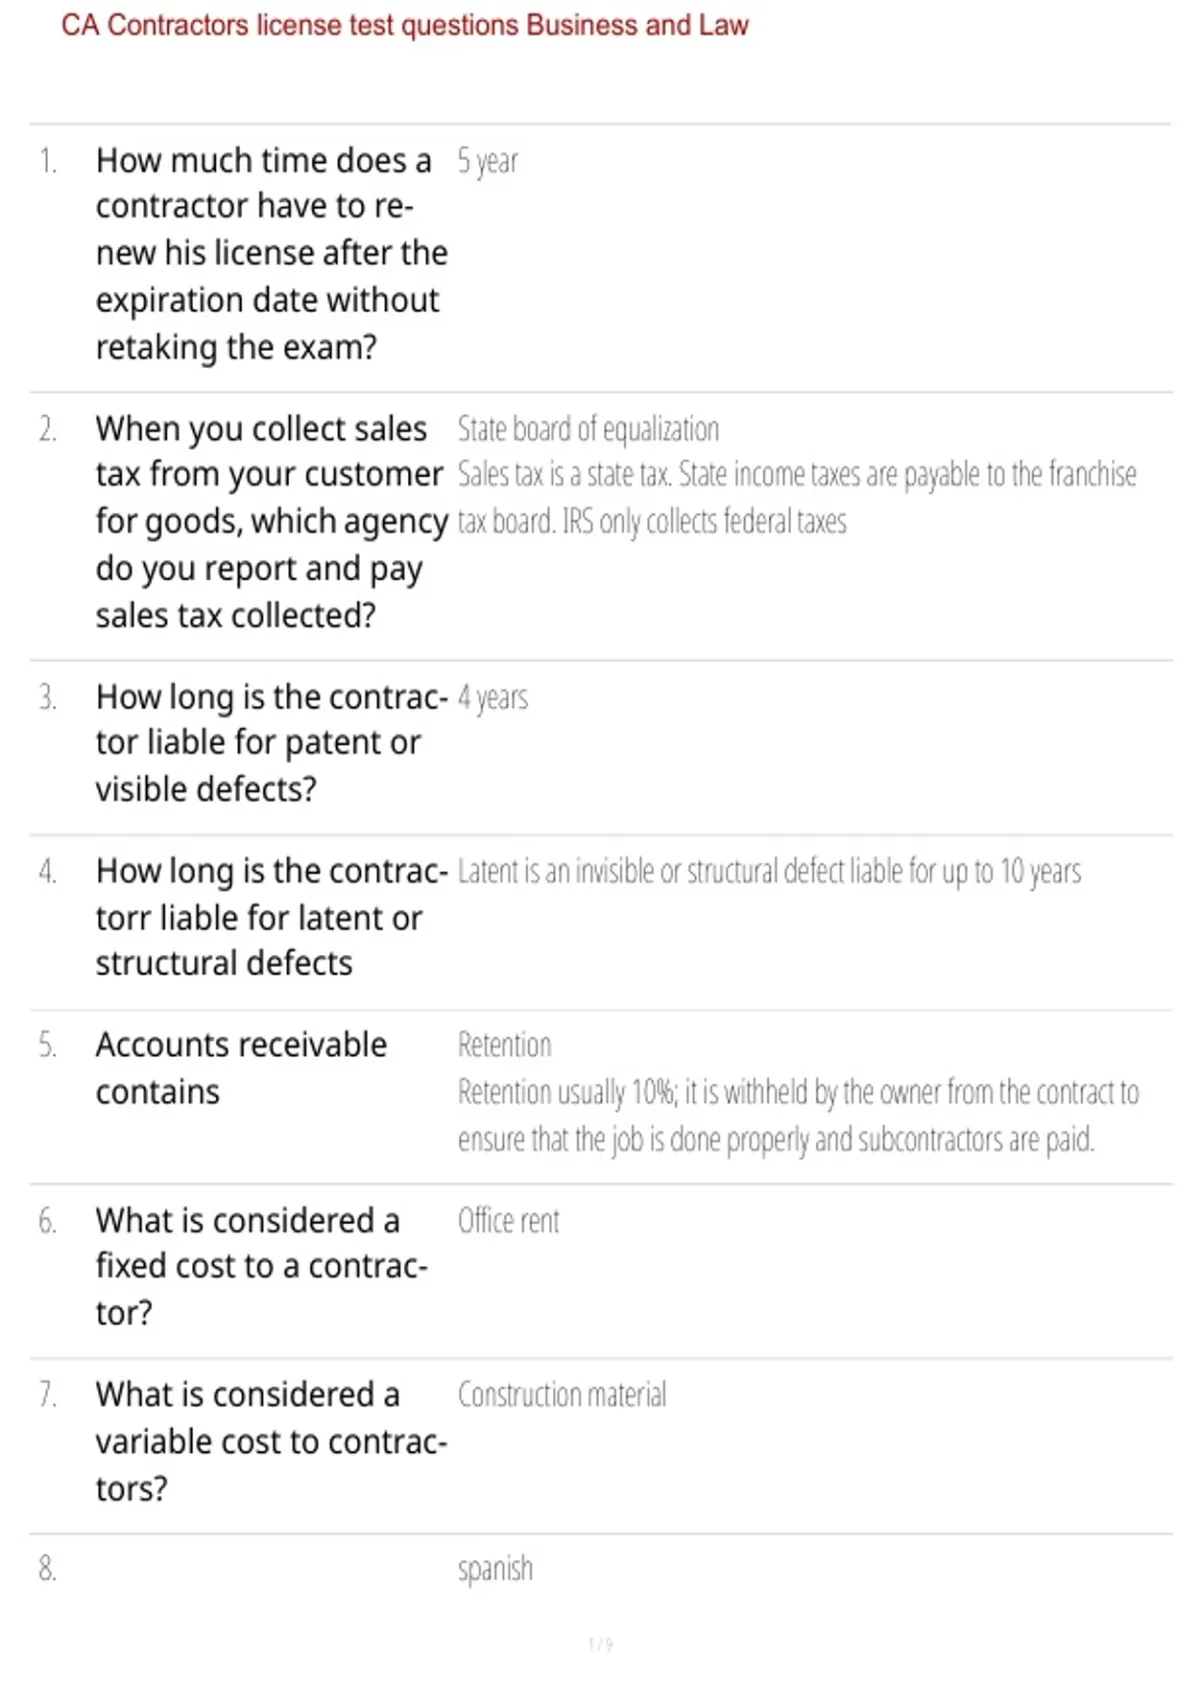Select question 3 about patent or visible defects

click(x=271, y=743)
